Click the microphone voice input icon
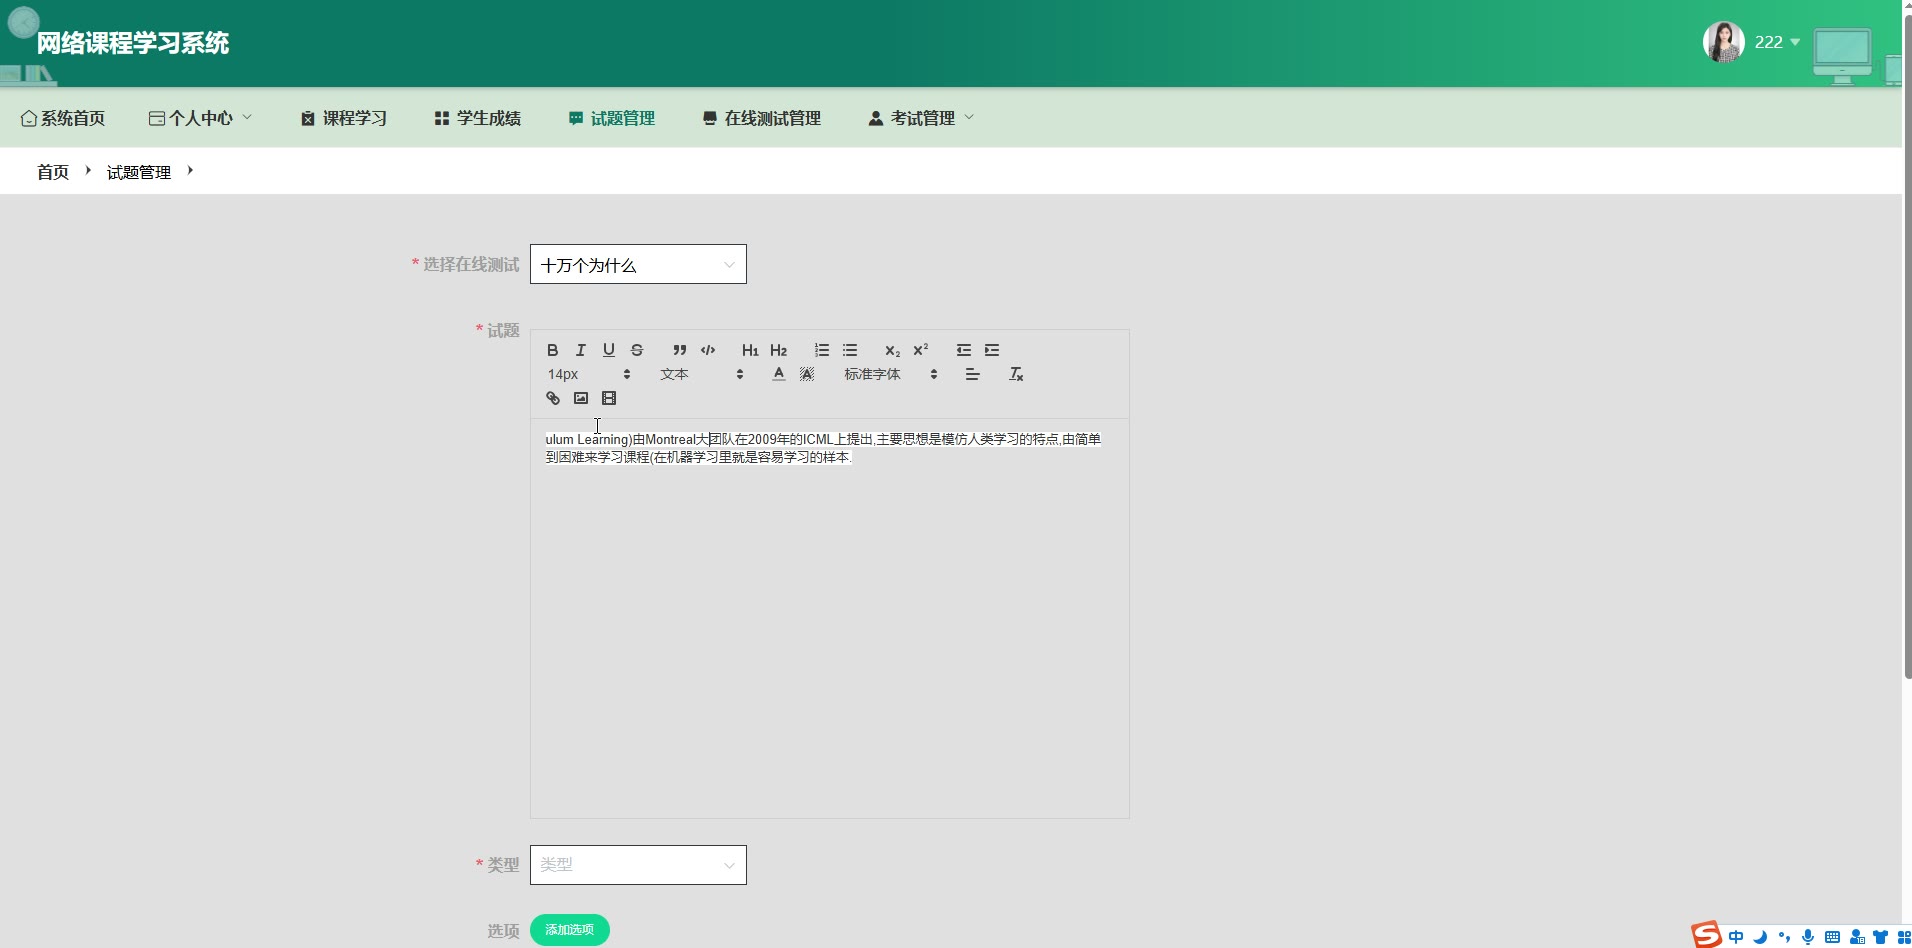Image resolution: width=1912 pixels, height=948 pixels. click(1808, 937)
